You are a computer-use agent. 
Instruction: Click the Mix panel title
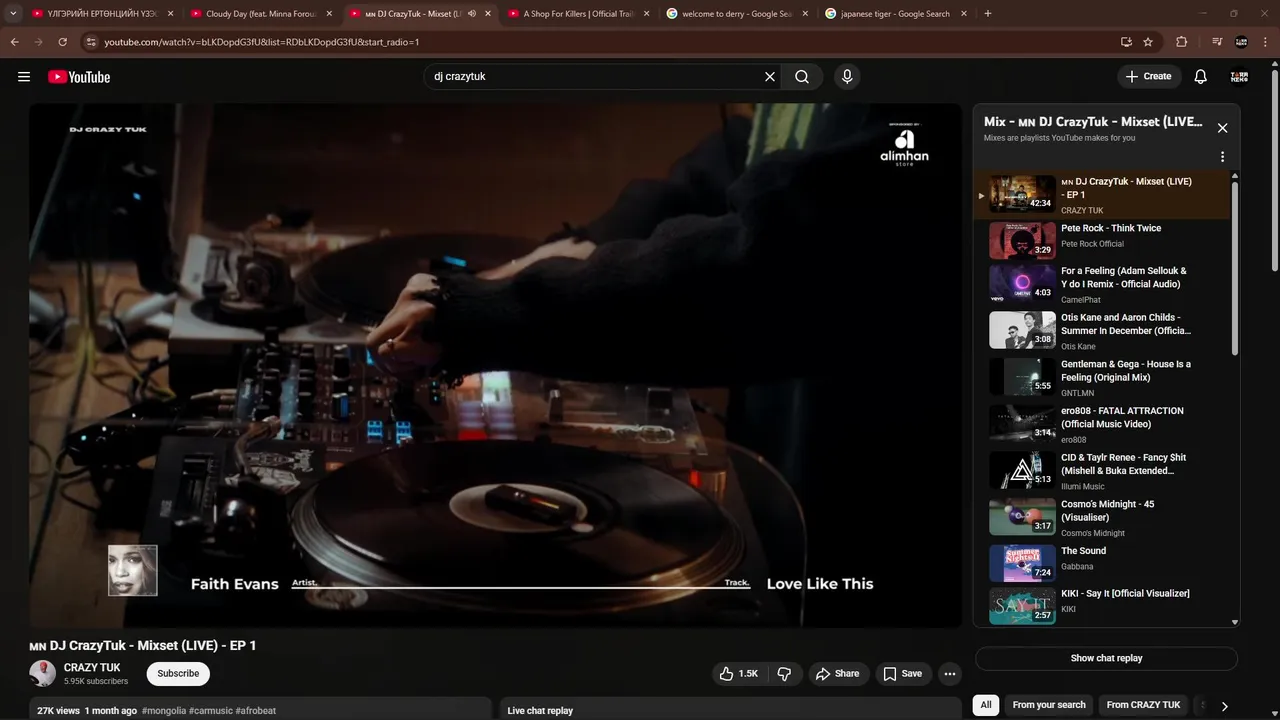click(x=1093, y=122)
